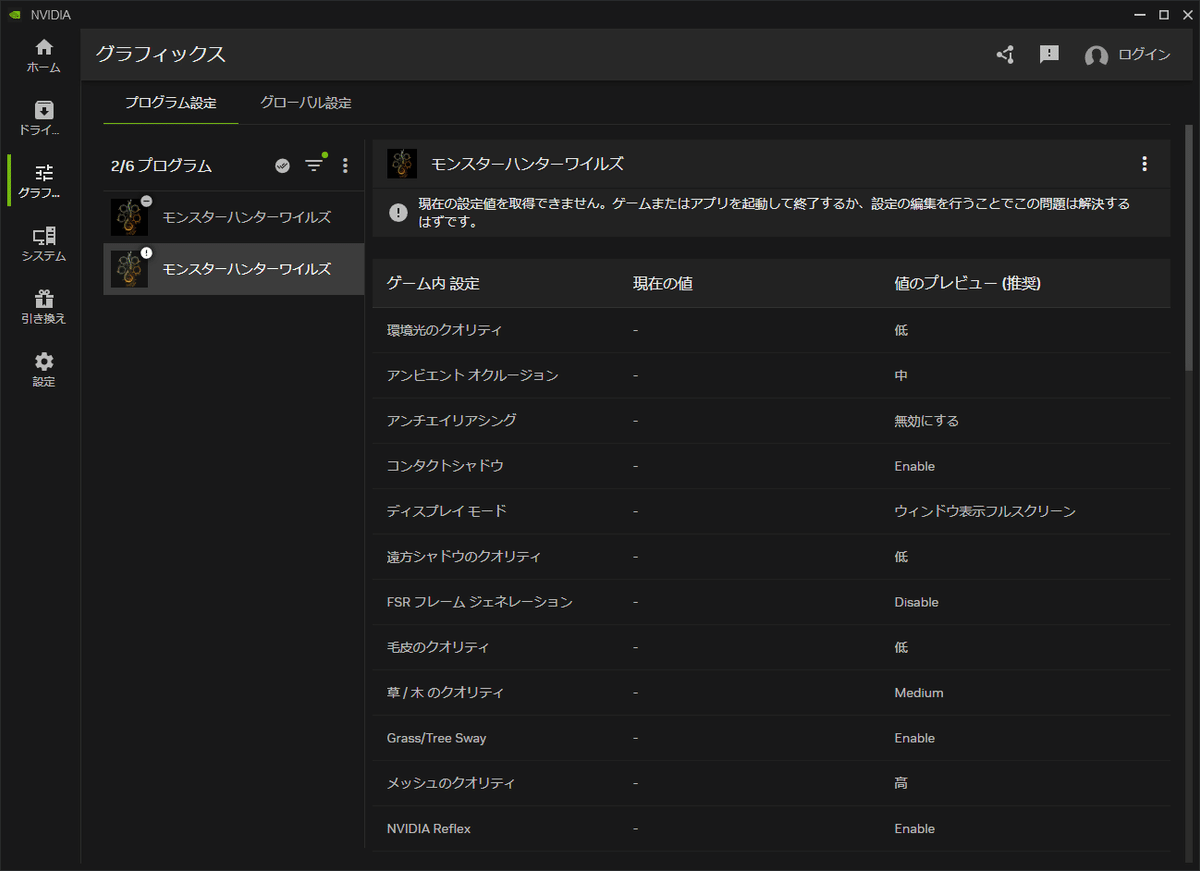
Task: Click the モンスターハンターワイルズ game thumbnail in the header
Action: point(402,162)
